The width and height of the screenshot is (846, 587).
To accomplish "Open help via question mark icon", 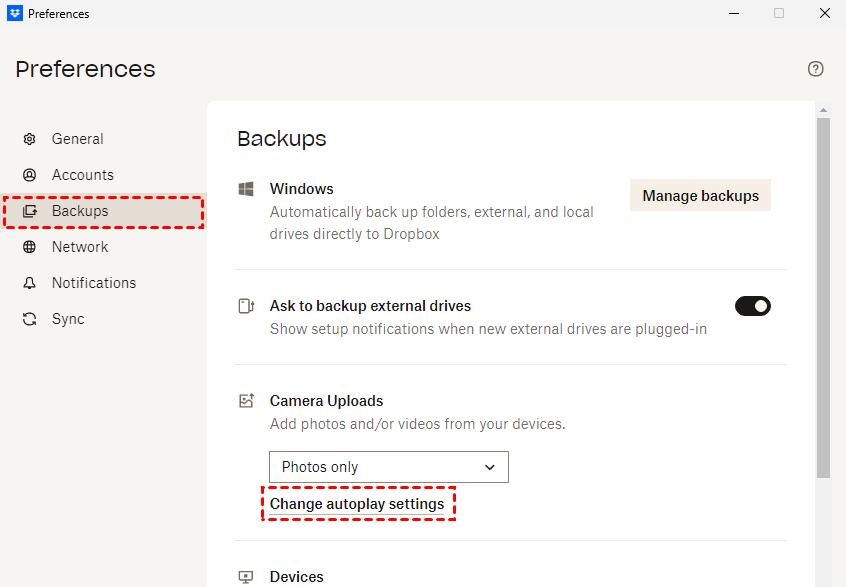I will point(816,69).
